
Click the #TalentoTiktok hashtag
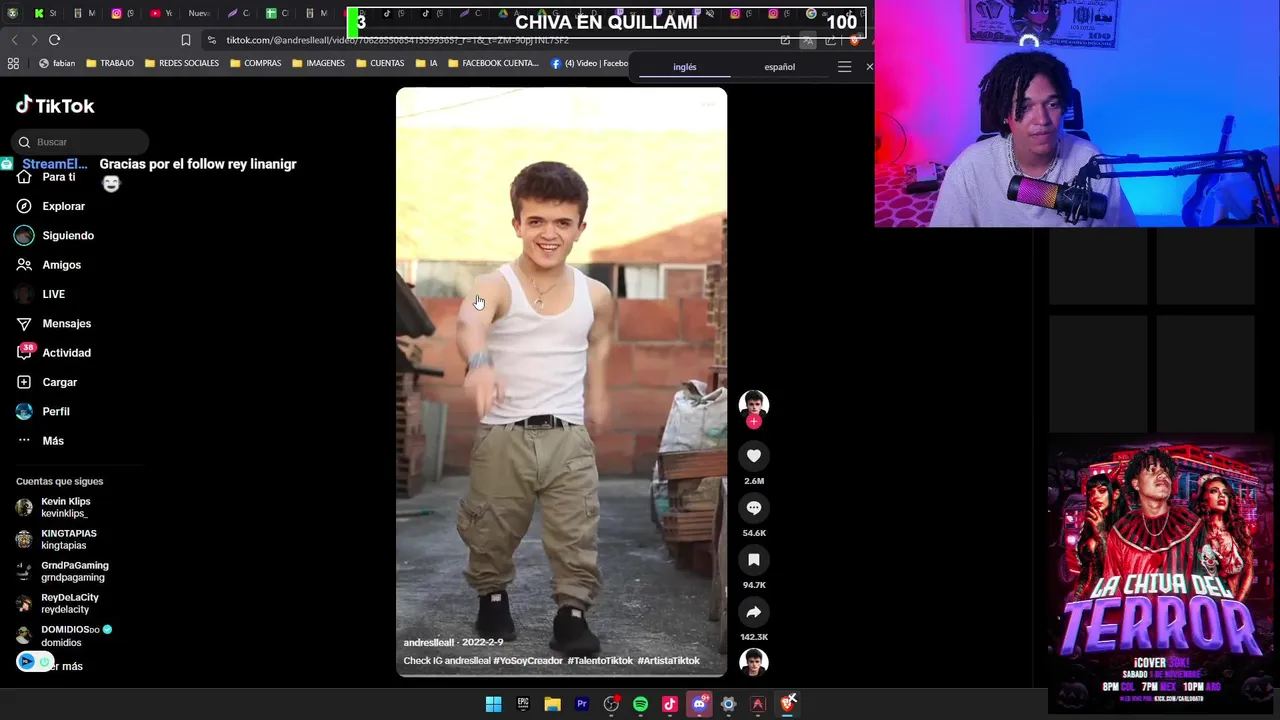point(600,661)
